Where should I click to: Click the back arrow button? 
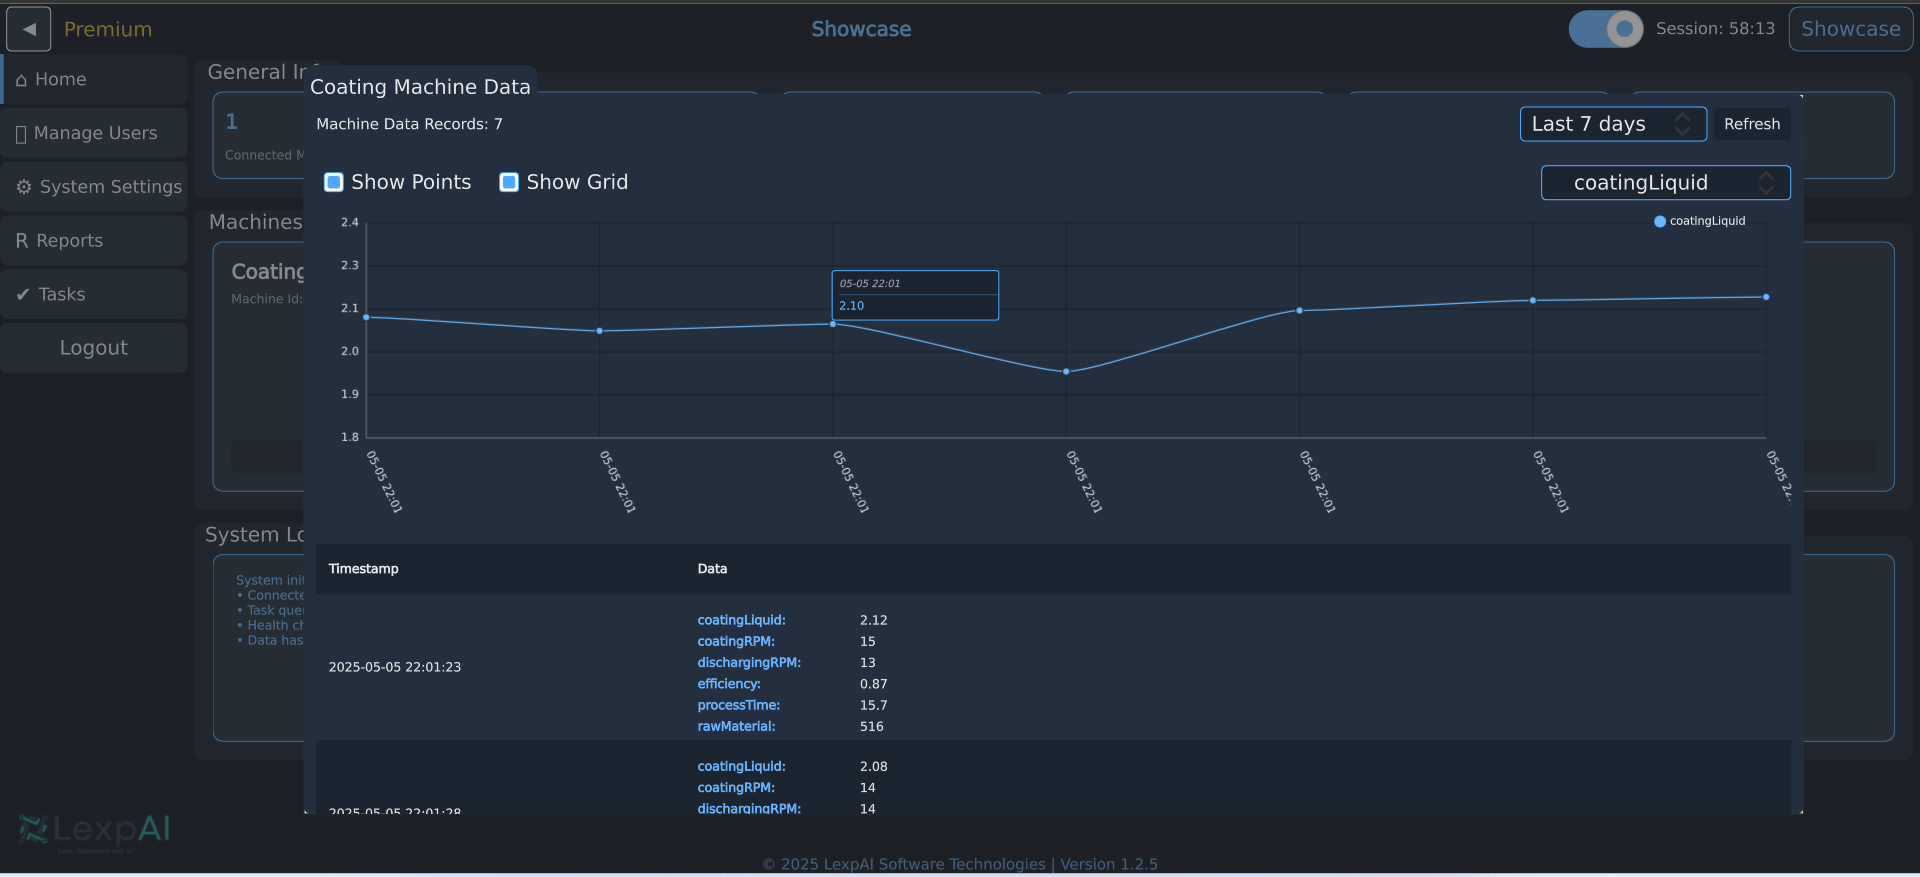pyautogui.click(x=29, y=29)
